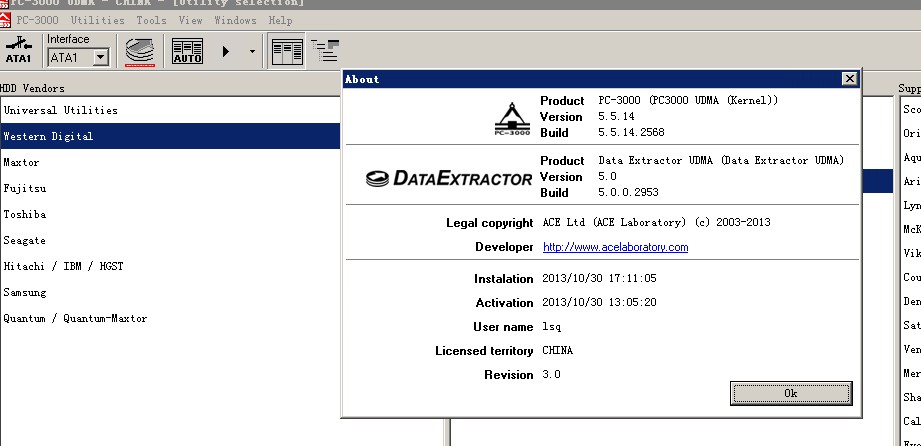This screenshot has height=446, width=921.
Task: Close the About dialog with X
Action: coord(849,79)
